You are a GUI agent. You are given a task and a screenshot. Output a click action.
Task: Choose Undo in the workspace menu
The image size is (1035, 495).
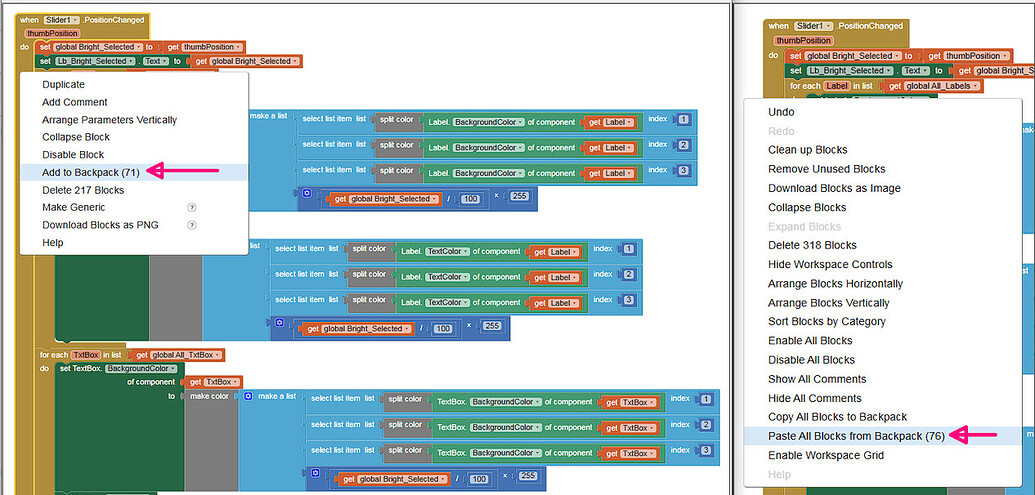(x=781, y=112)
